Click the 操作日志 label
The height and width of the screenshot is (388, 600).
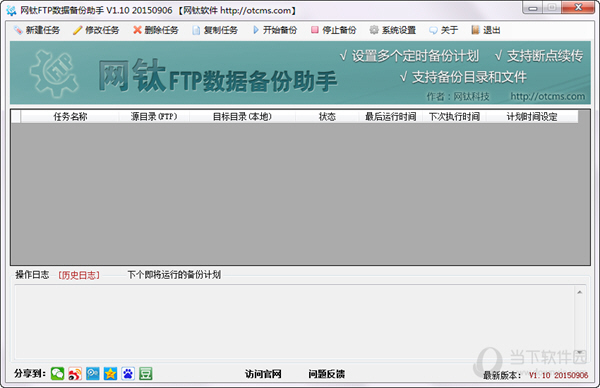(x=32, y=275)
